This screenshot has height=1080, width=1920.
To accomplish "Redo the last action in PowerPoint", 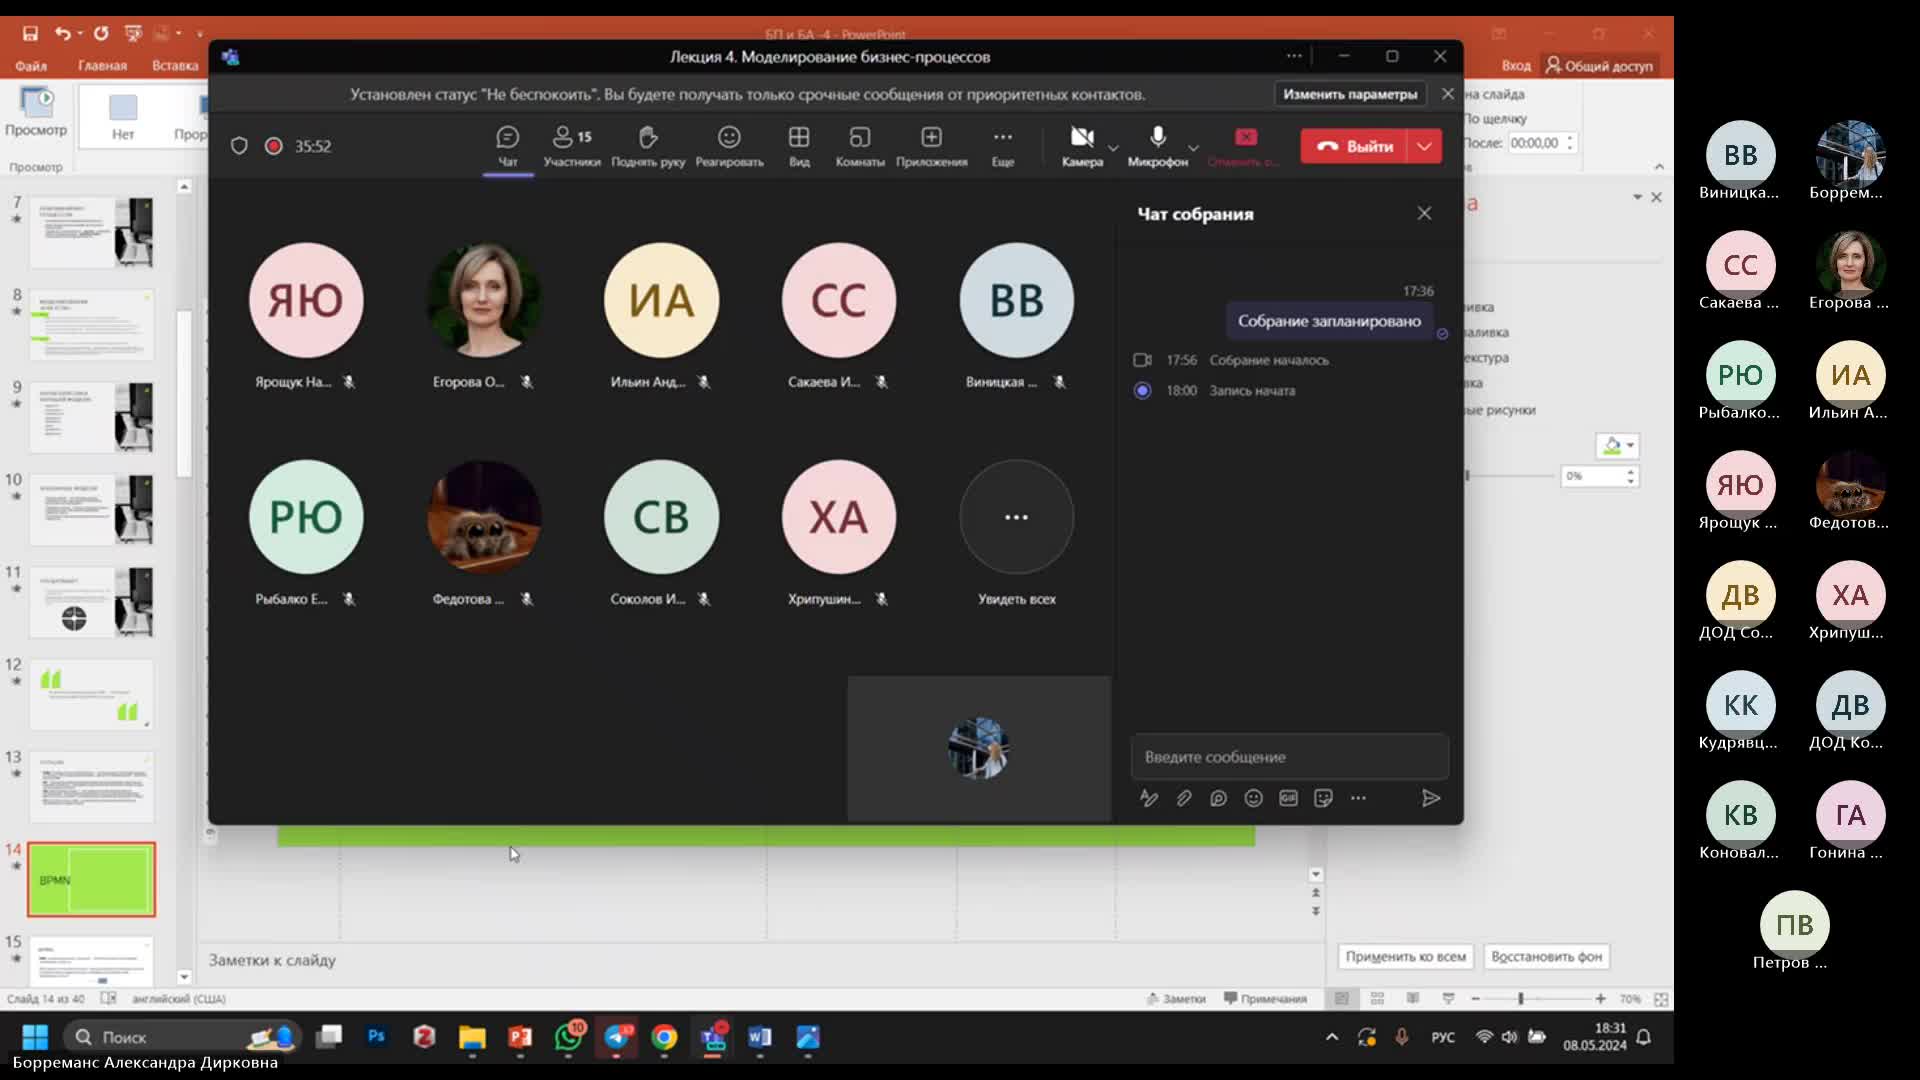I will pos(100,33).
